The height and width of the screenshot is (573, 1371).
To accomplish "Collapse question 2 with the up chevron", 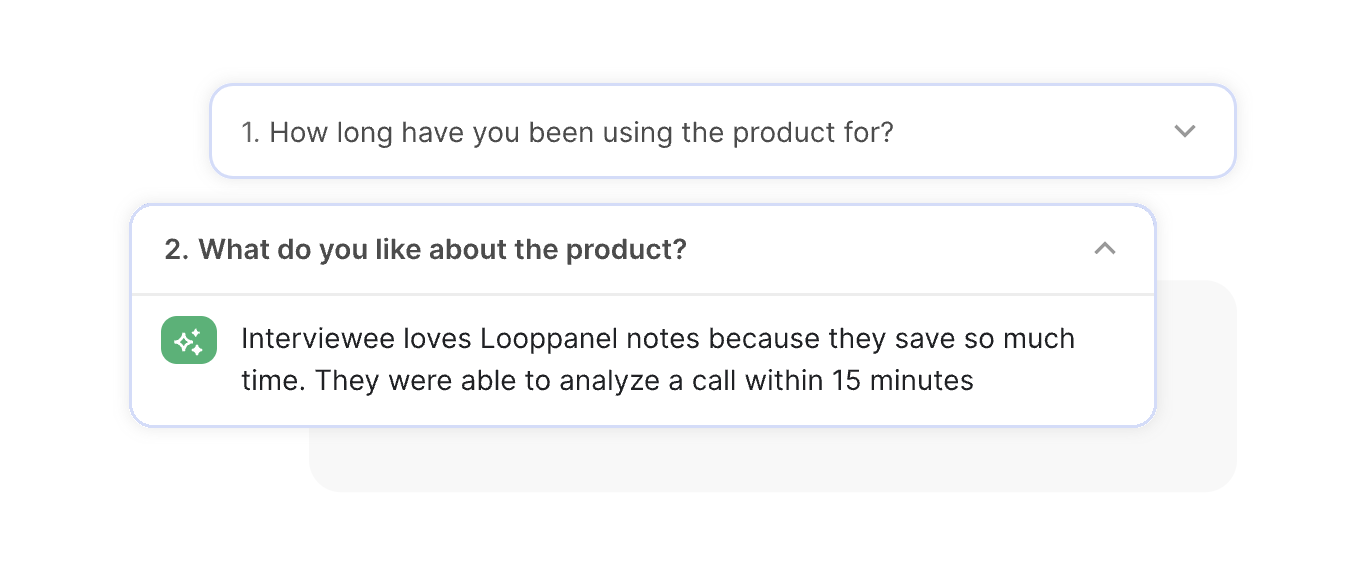I will pyautogui.click(x=1105, y=249).
